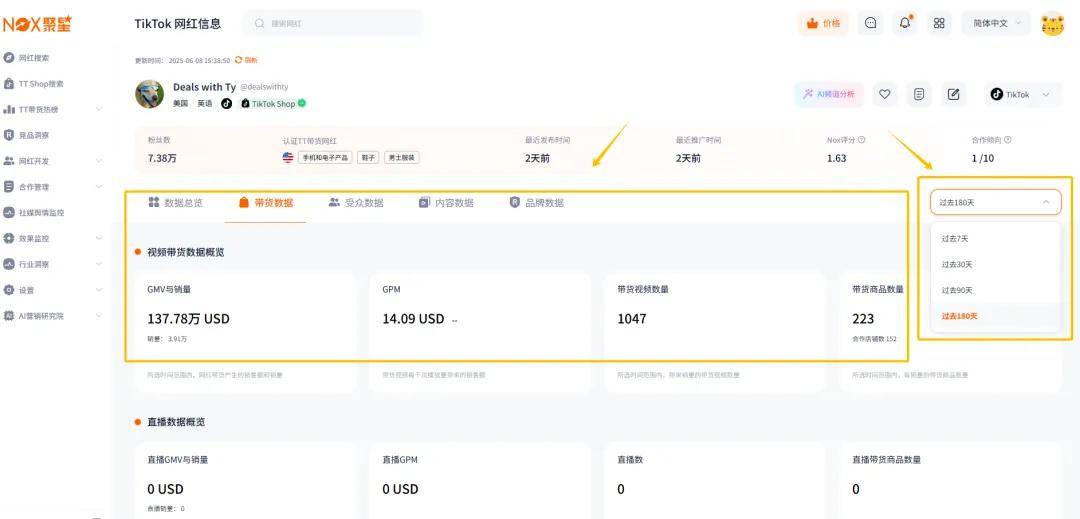Open Deals with Ty profile picture

coord(149,94)
